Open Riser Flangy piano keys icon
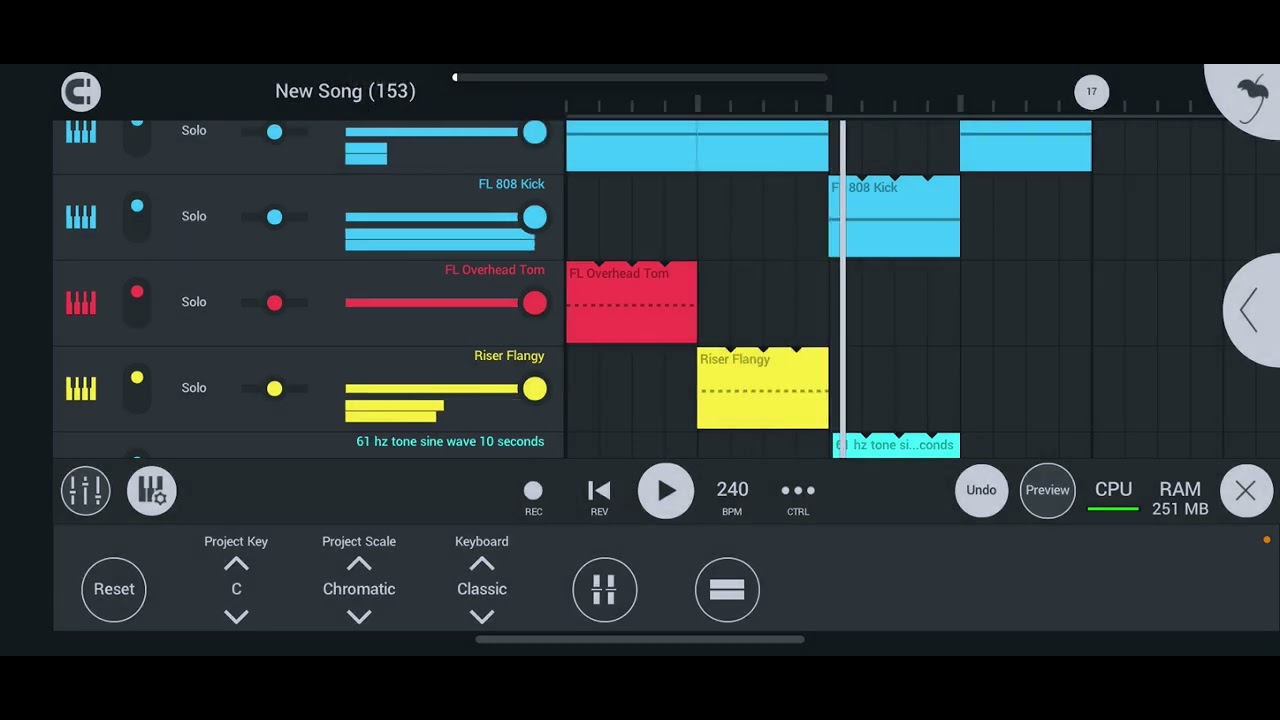This screenshot has width=1280, height=720. coord(81,389)
